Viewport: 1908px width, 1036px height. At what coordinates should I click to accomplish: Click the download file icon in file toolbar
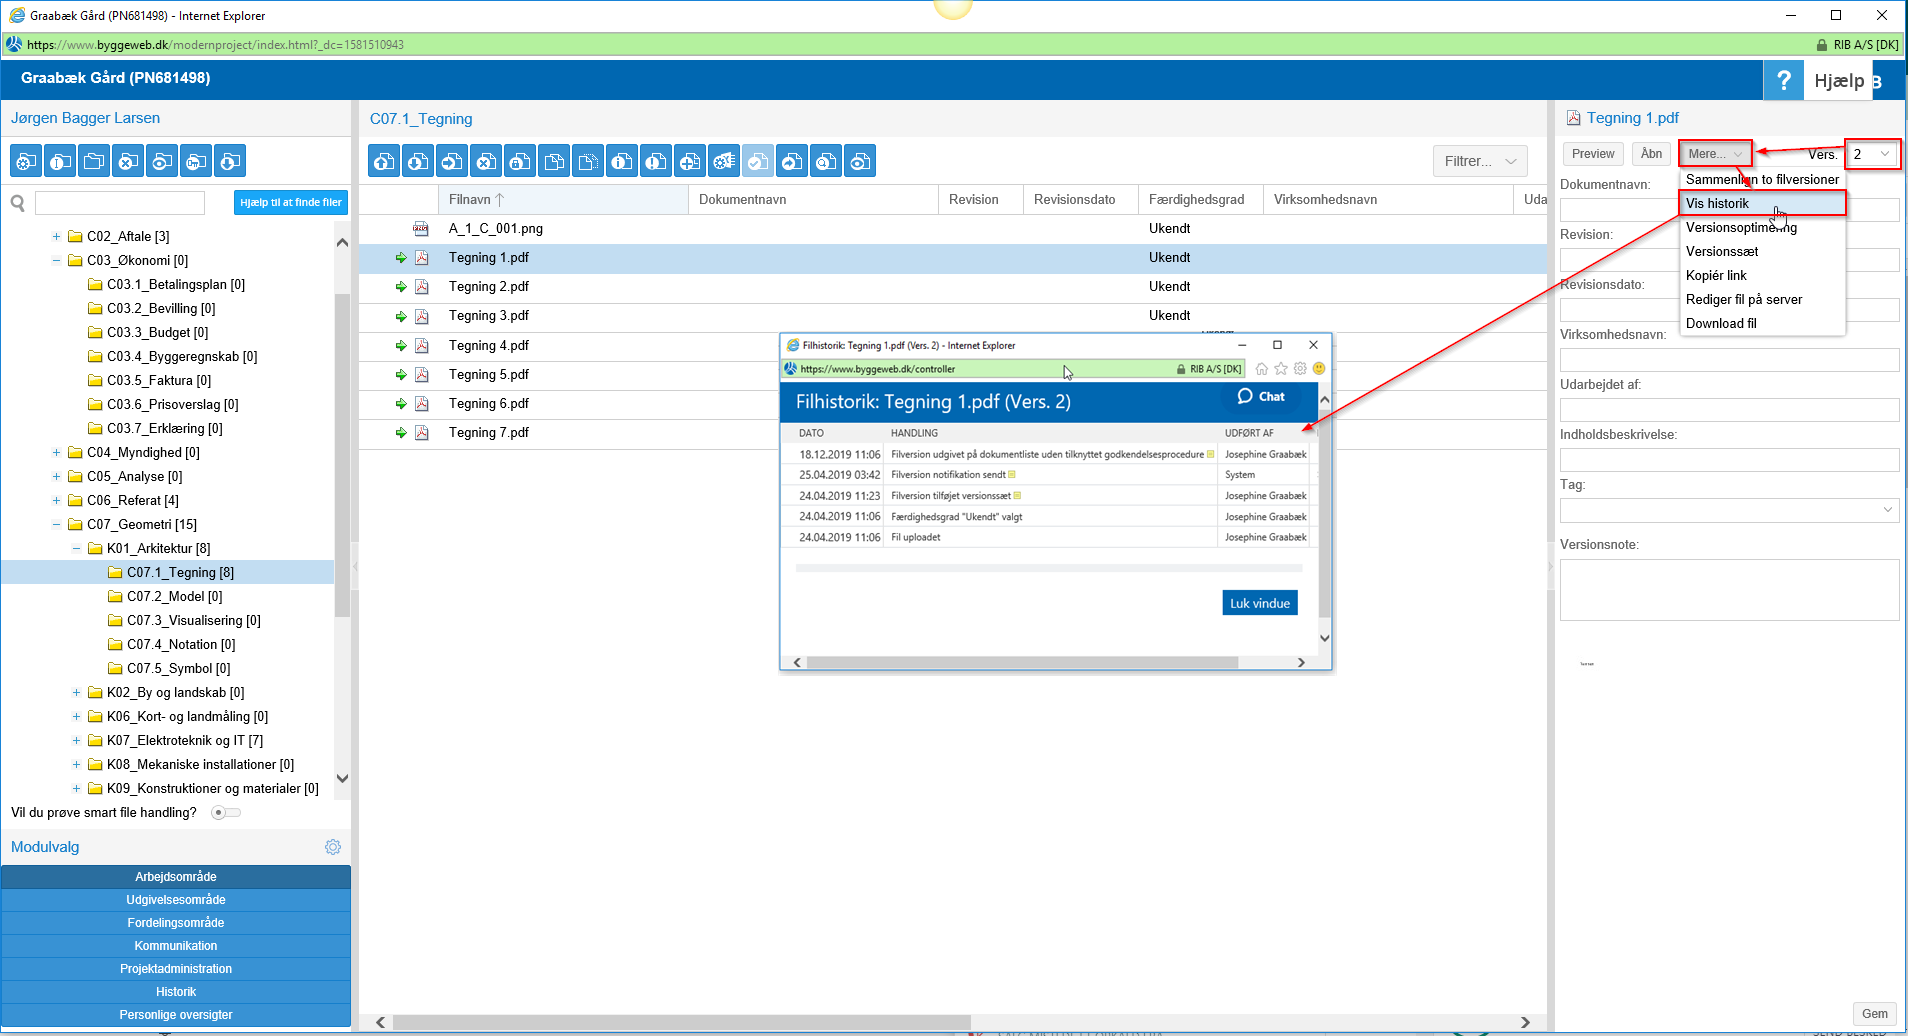[x=418, y=161]
